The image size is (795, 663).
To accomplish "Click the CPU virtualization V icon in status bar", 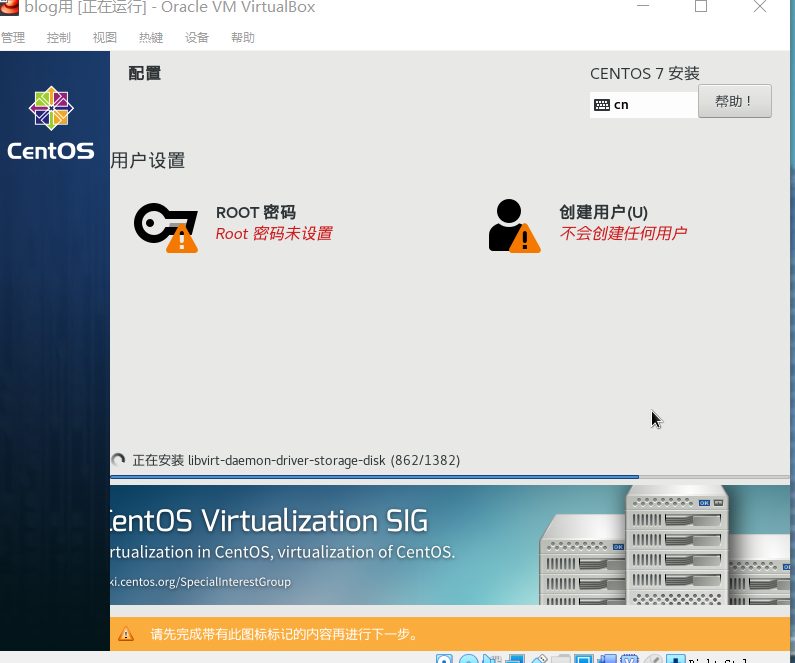I will (629, 658).
